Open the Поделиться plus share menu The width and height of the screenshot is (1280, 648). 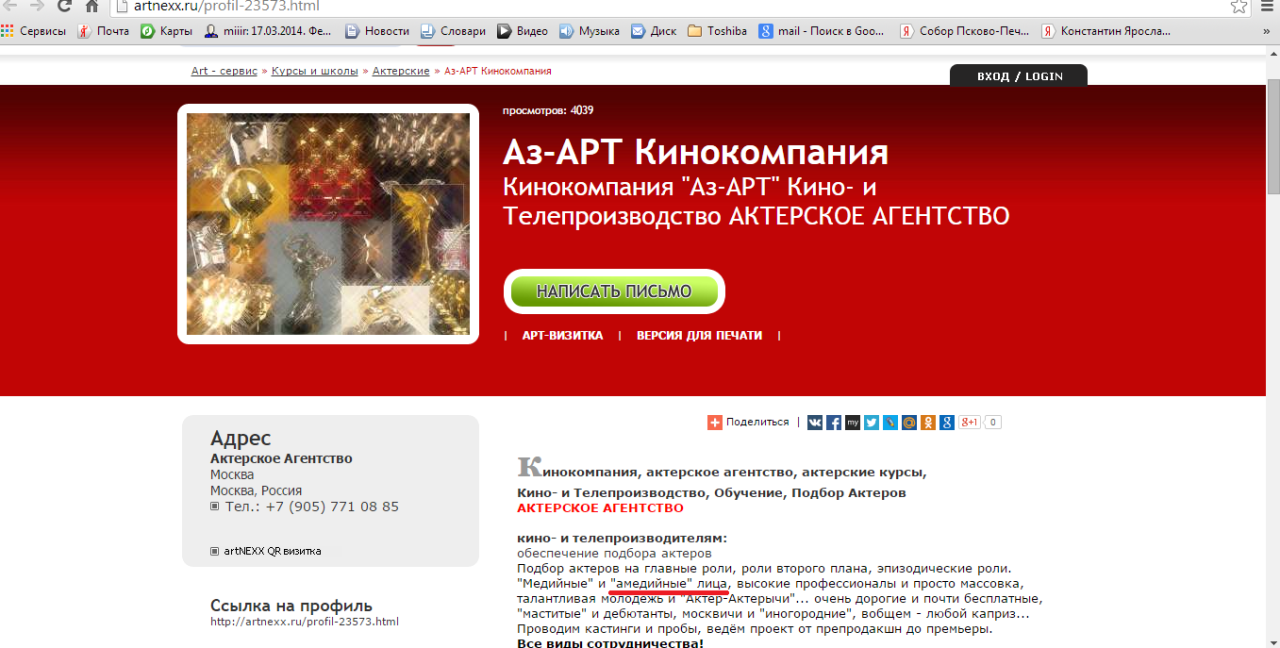tap(748, 422)
